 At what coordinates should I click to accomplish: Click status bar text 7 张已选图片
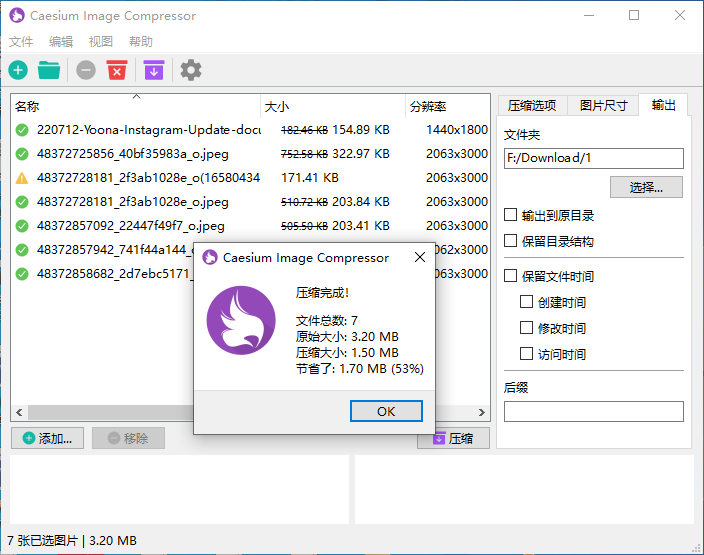43,540
